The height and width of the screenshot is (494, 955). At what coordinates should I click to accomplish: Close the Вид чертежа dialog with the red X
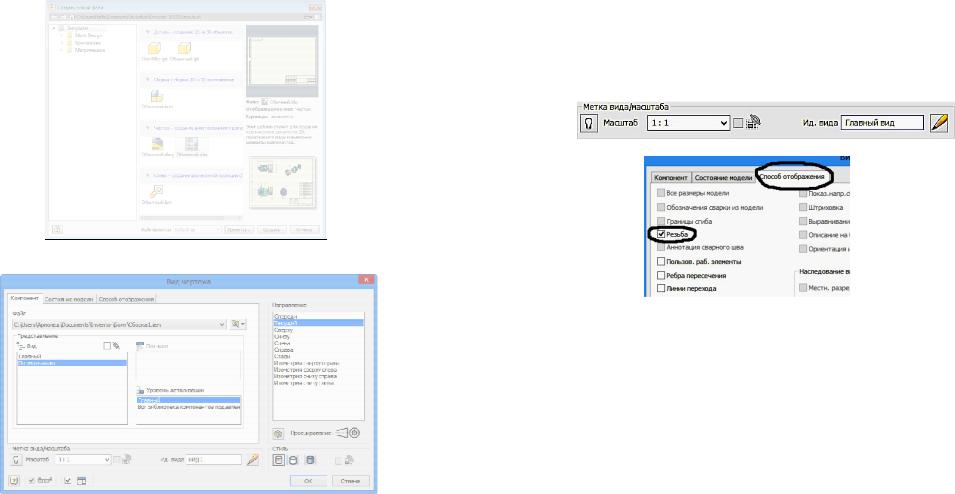pos(365,280)
